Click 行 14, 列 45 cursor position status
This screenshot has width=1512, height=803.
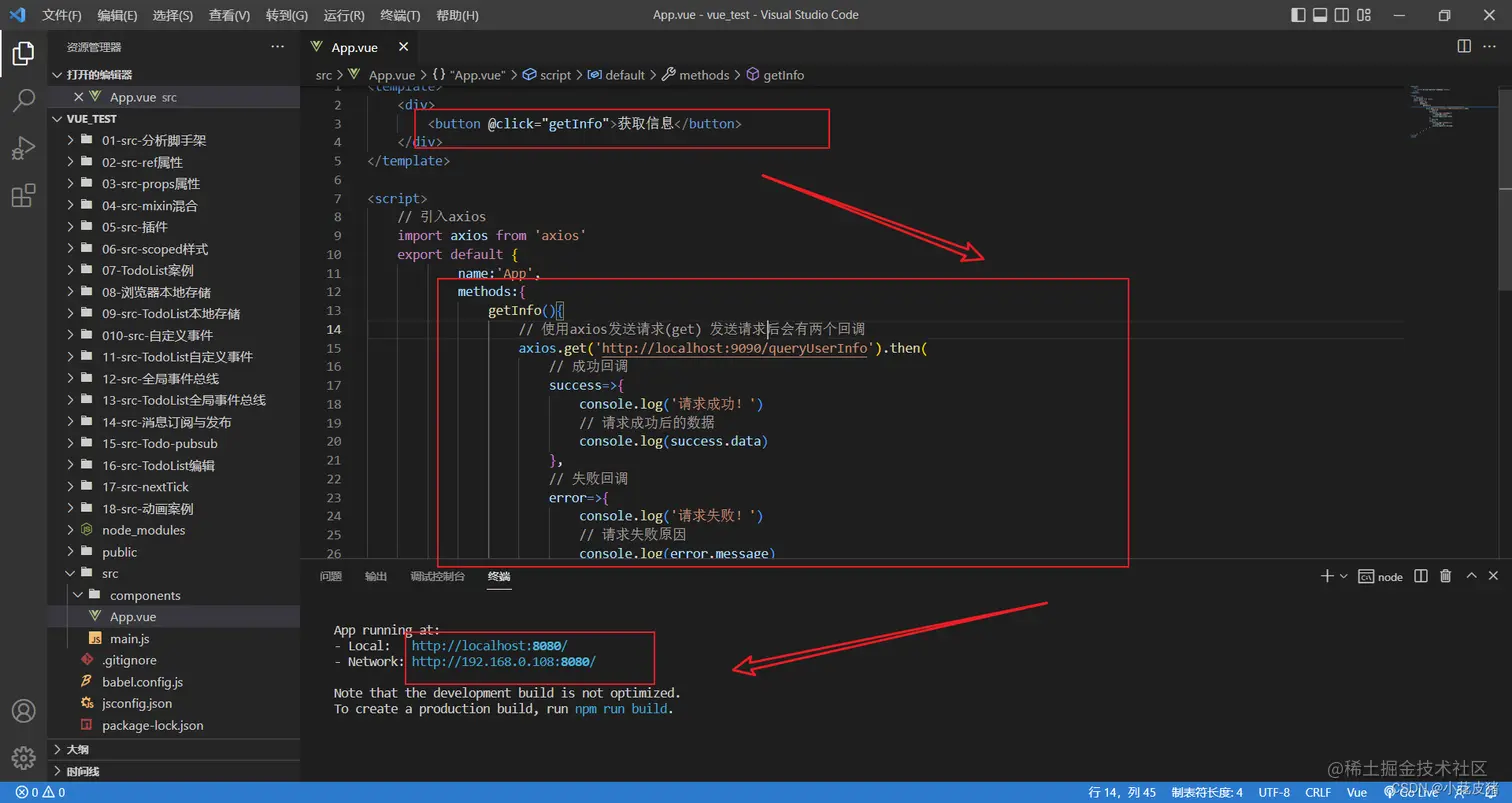tap(1122, 792)
